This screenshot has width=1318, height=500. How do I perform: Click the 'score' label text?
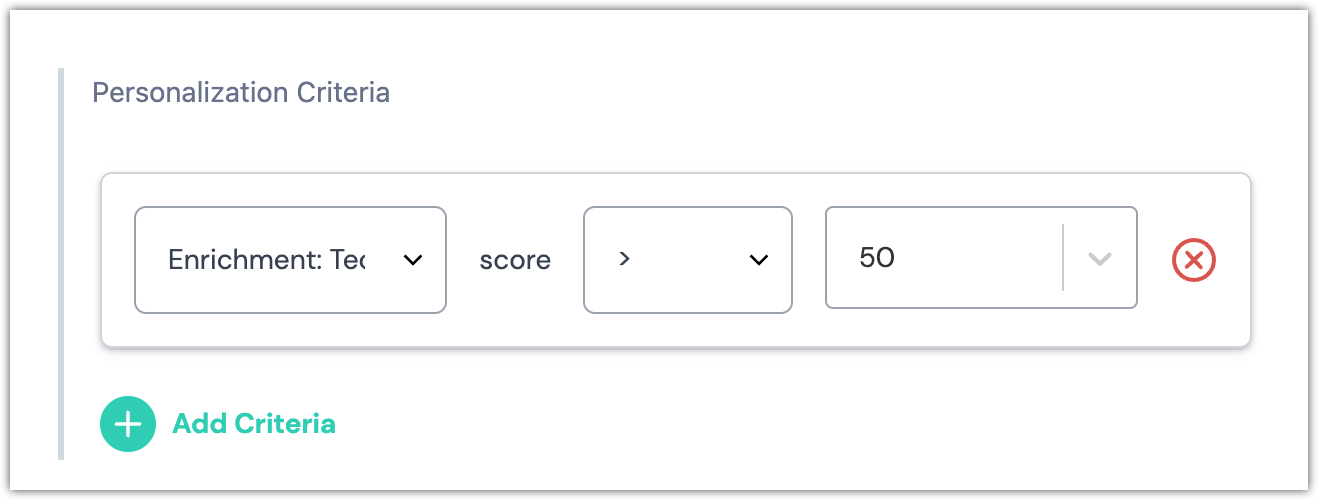tap(515, 260)
